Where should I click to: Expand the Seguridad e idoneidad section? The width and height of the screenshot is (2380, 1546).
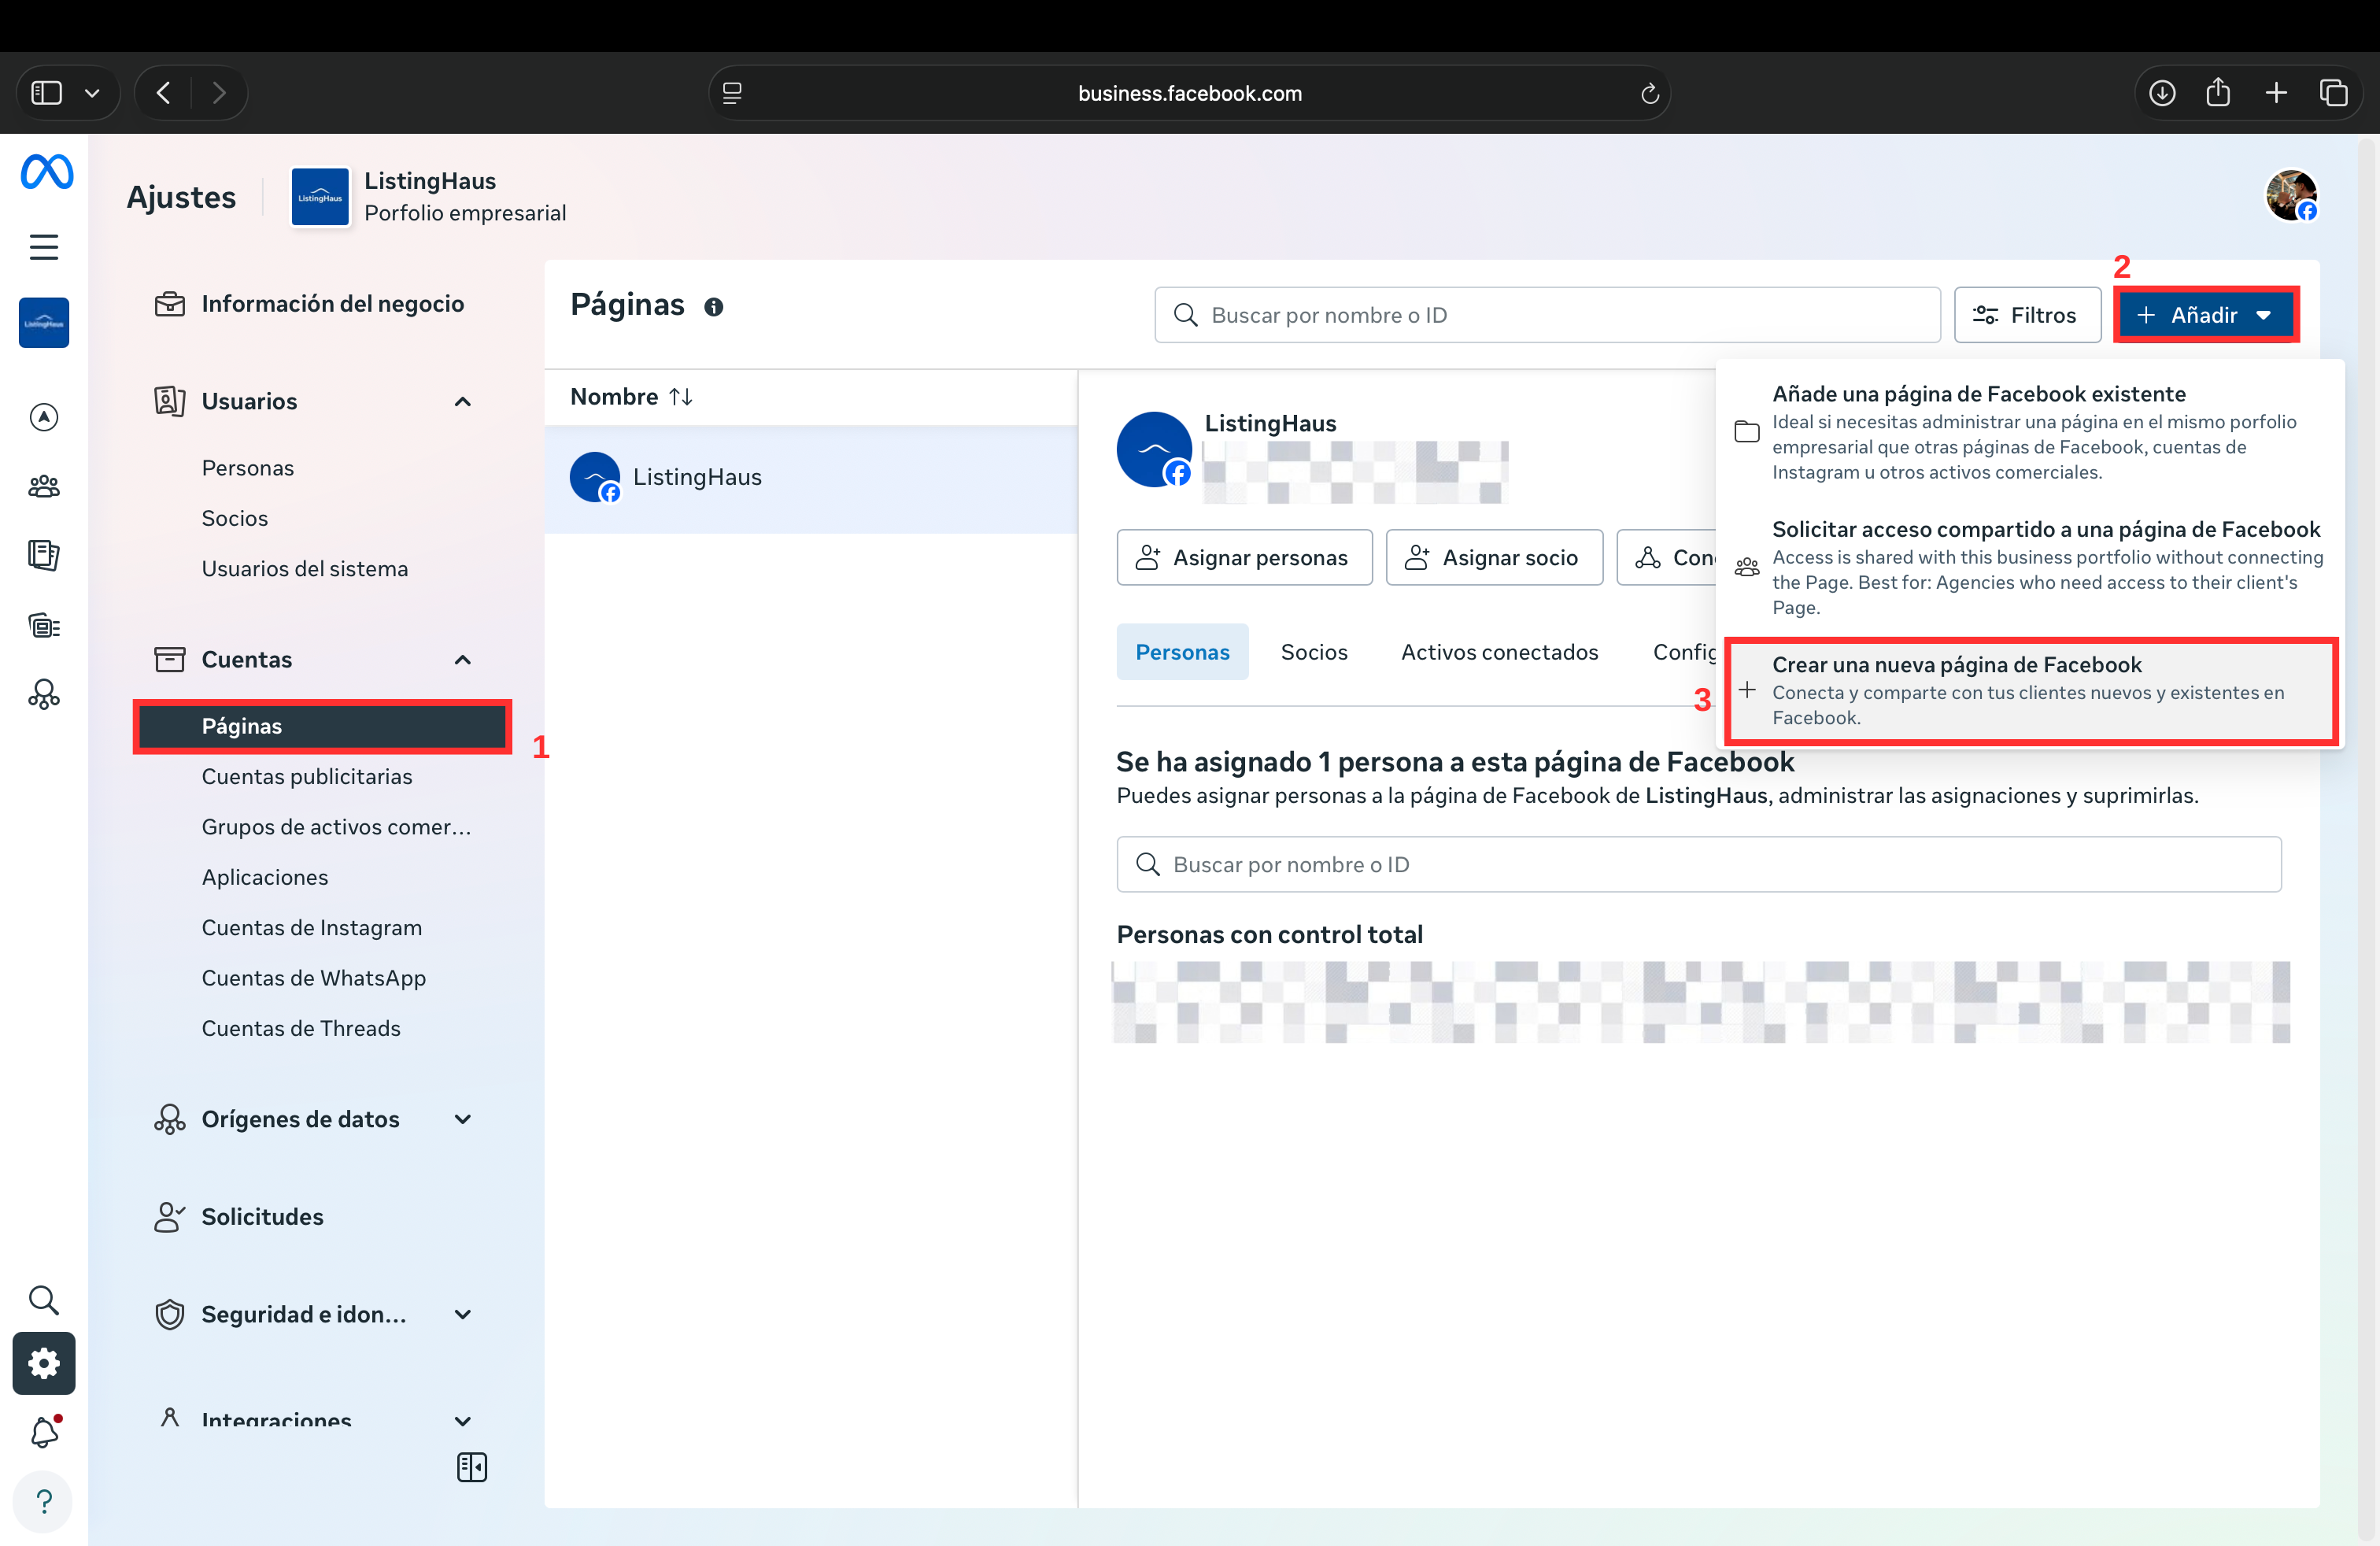[462, 1314]
